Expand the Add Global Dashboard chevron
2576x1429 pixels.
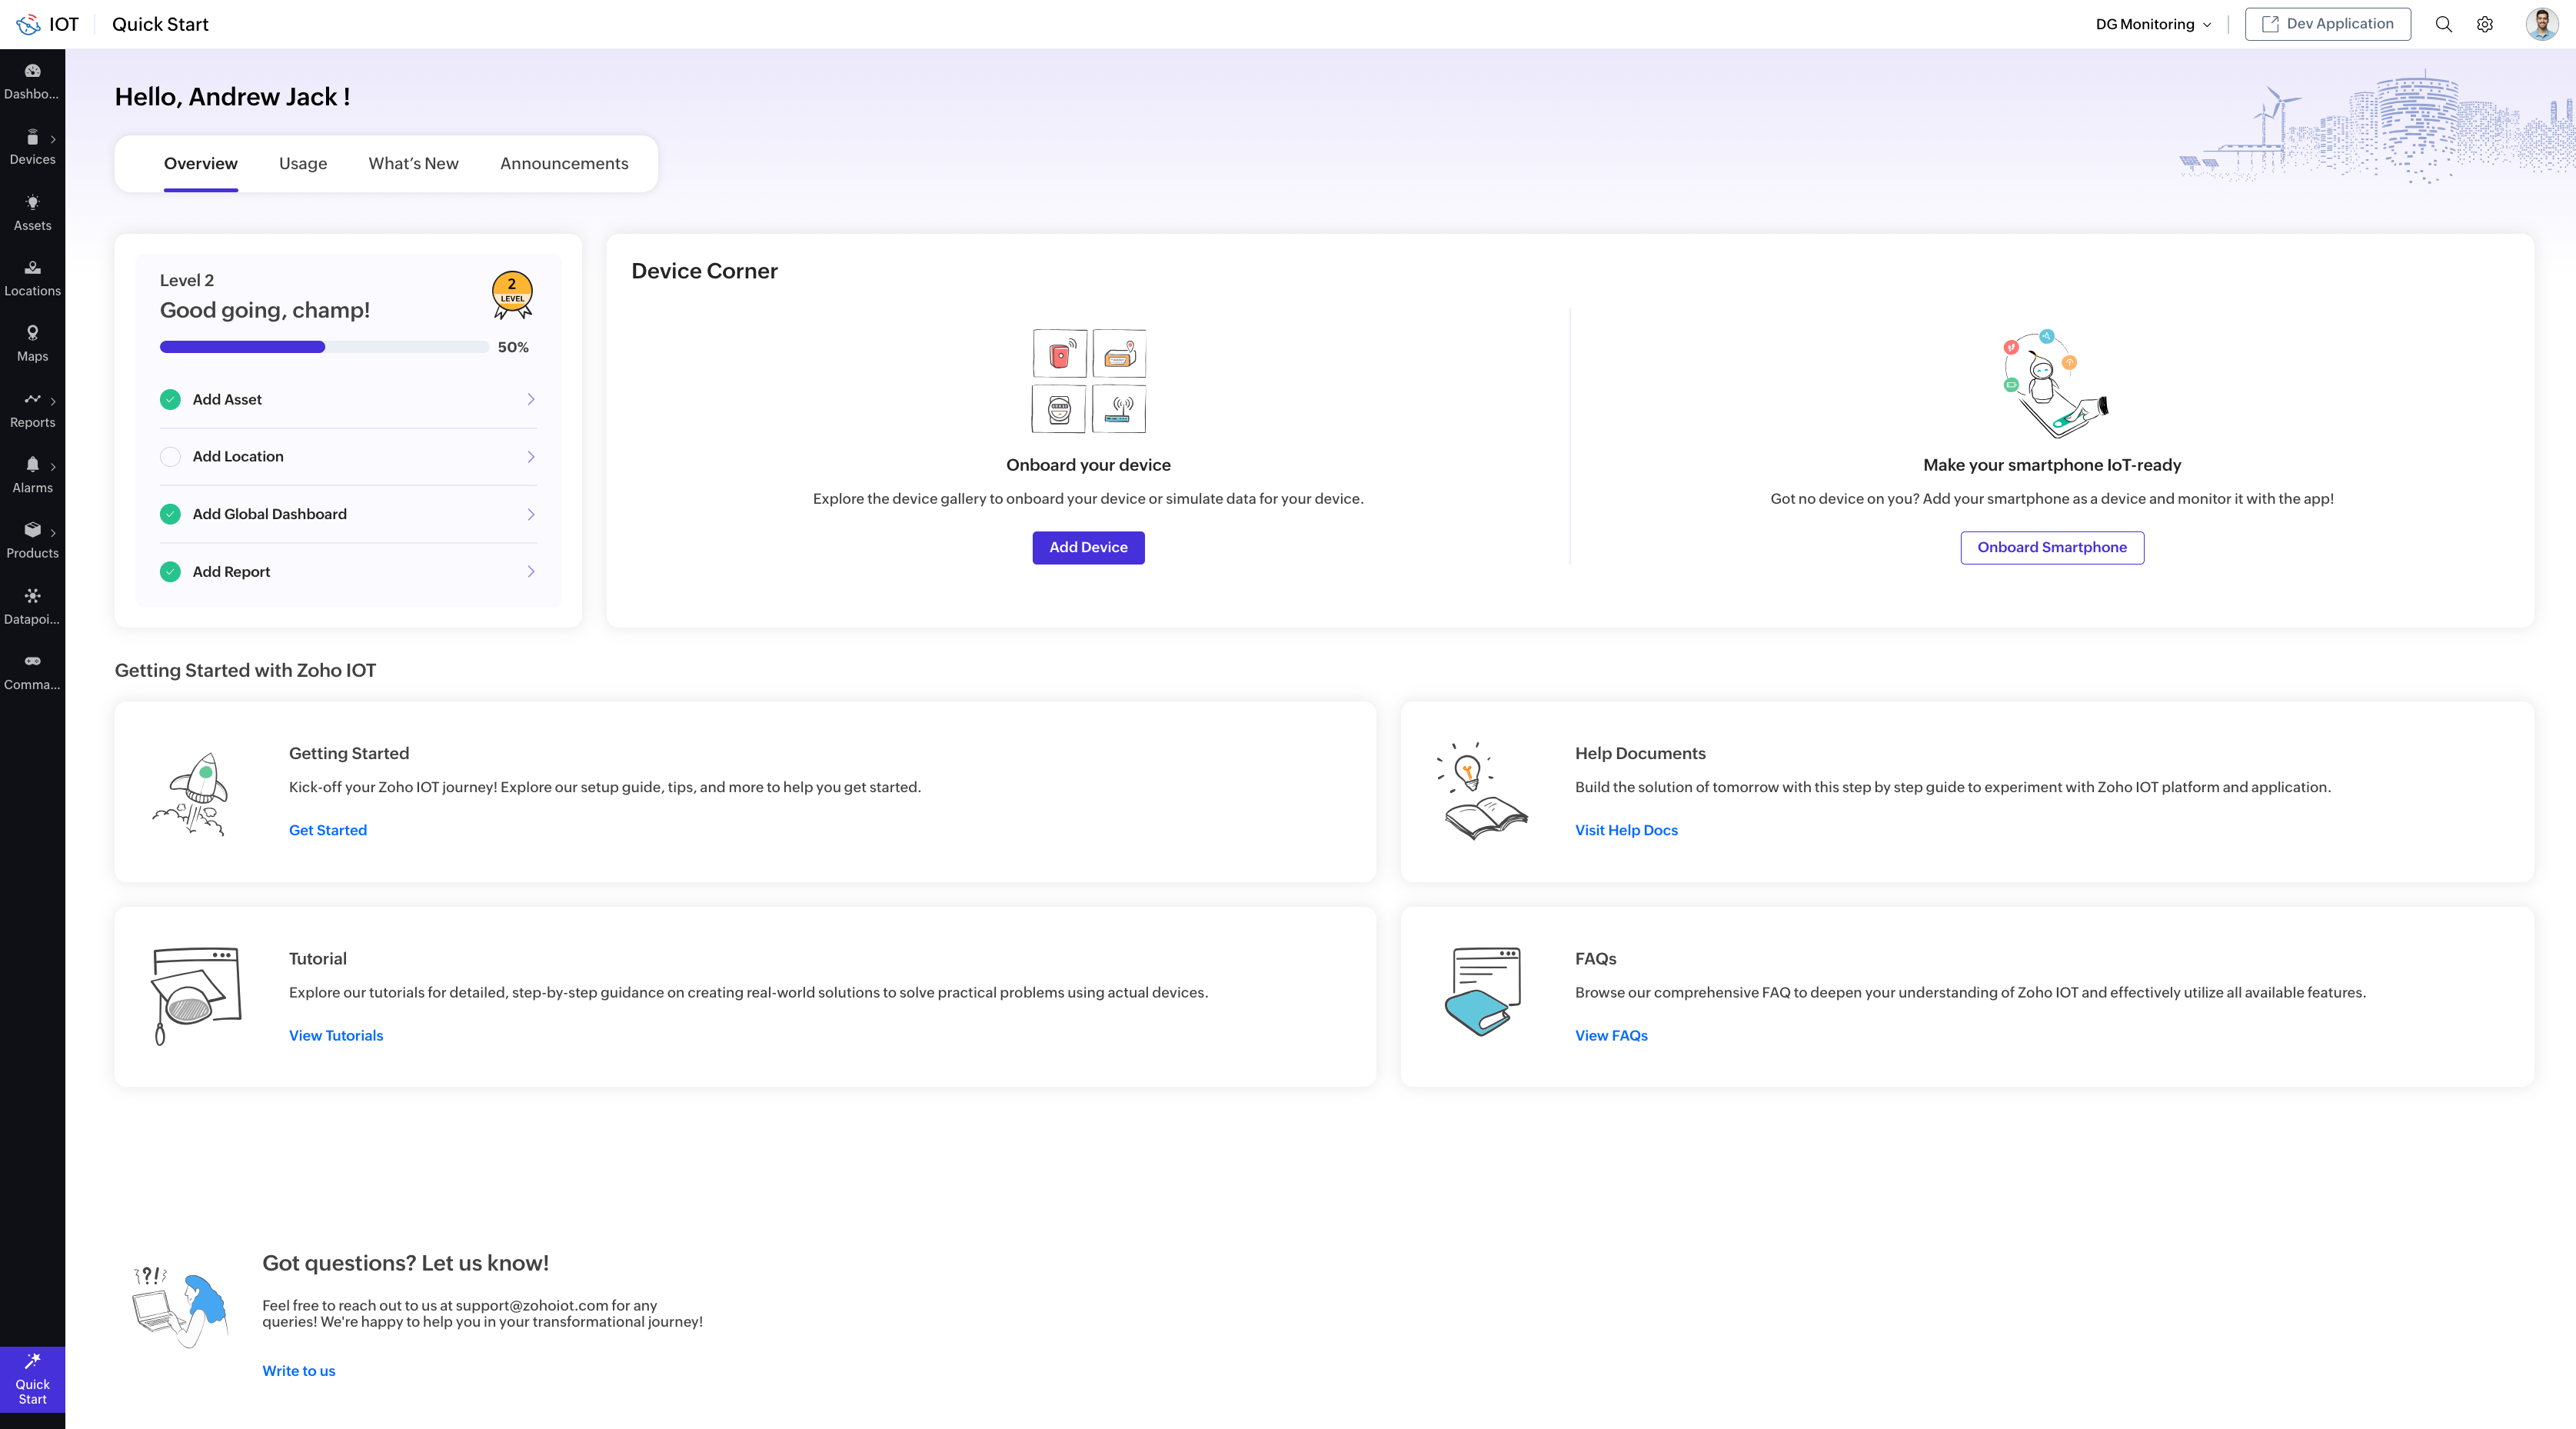coord(531,514)
